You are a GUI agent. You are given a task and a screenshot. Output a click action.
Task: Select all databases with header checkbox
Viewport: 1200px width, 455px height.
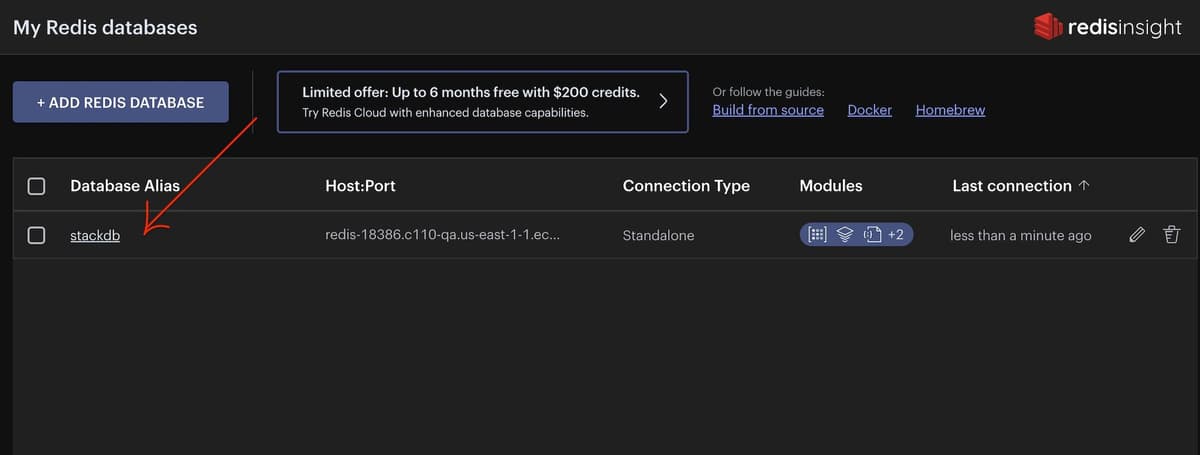coord(36,186)
